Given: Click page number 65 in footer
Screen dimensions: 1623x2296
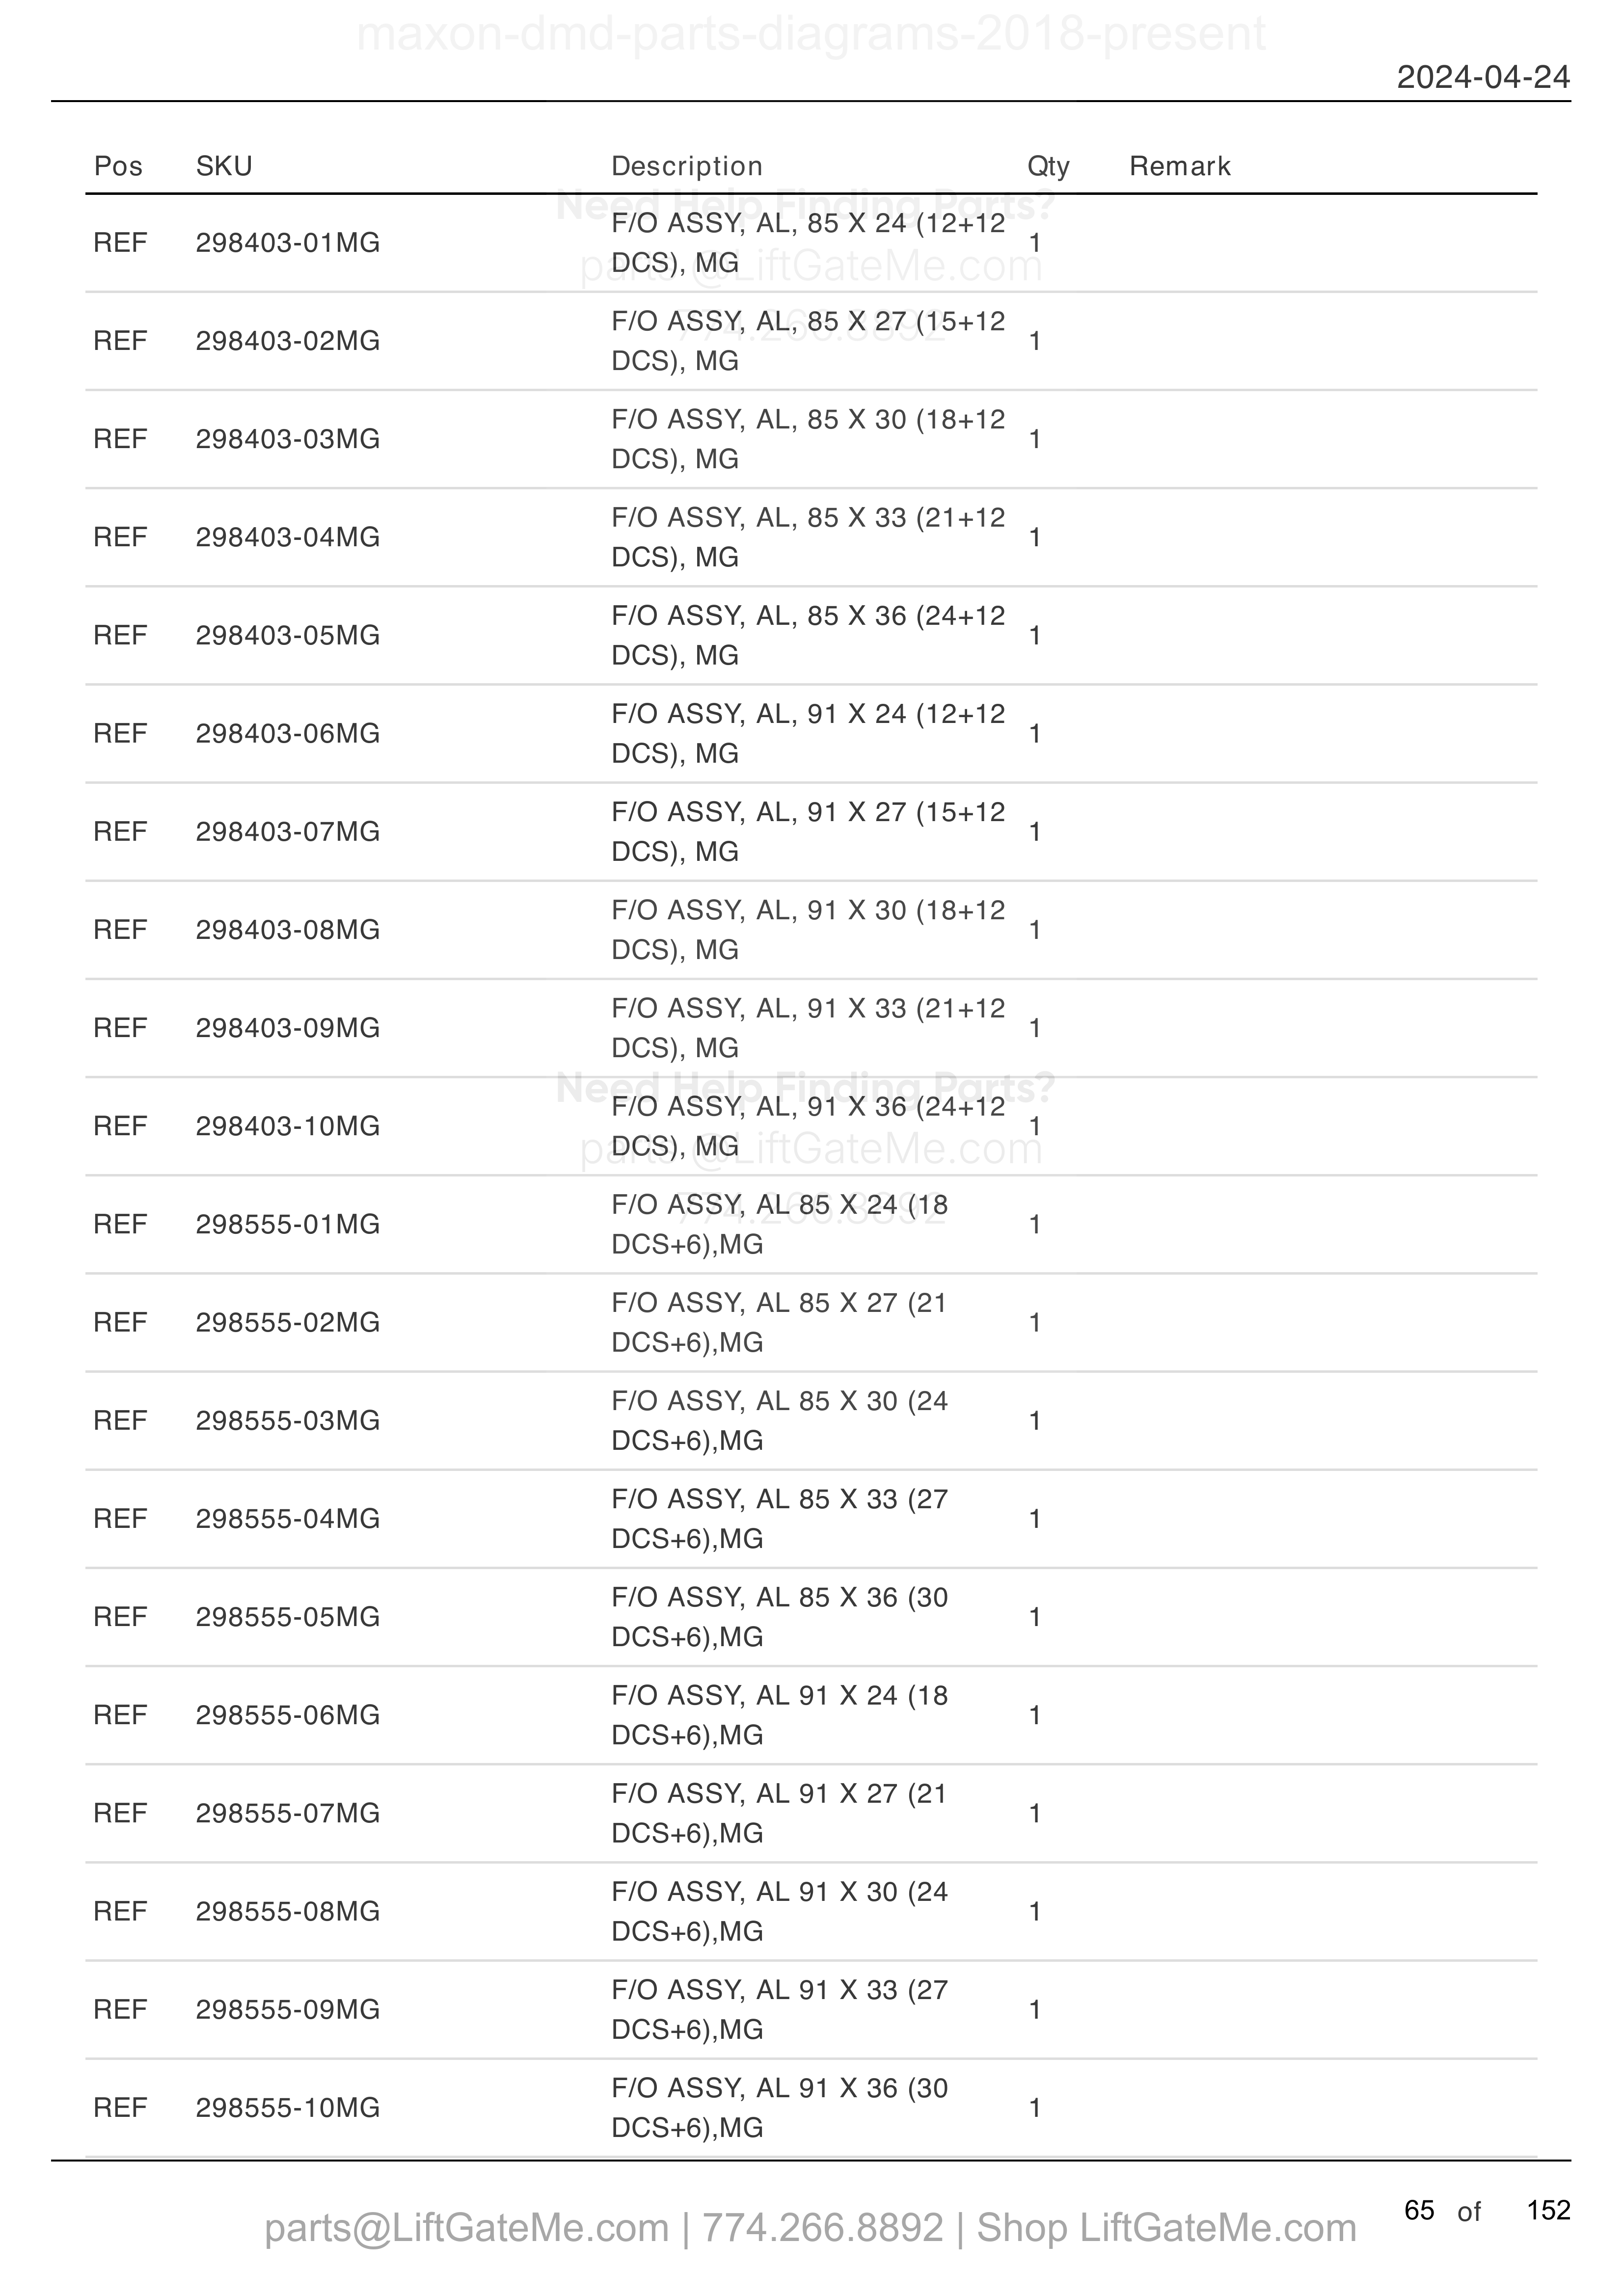Looking at the screenshot, I should coord(1419,2209).
